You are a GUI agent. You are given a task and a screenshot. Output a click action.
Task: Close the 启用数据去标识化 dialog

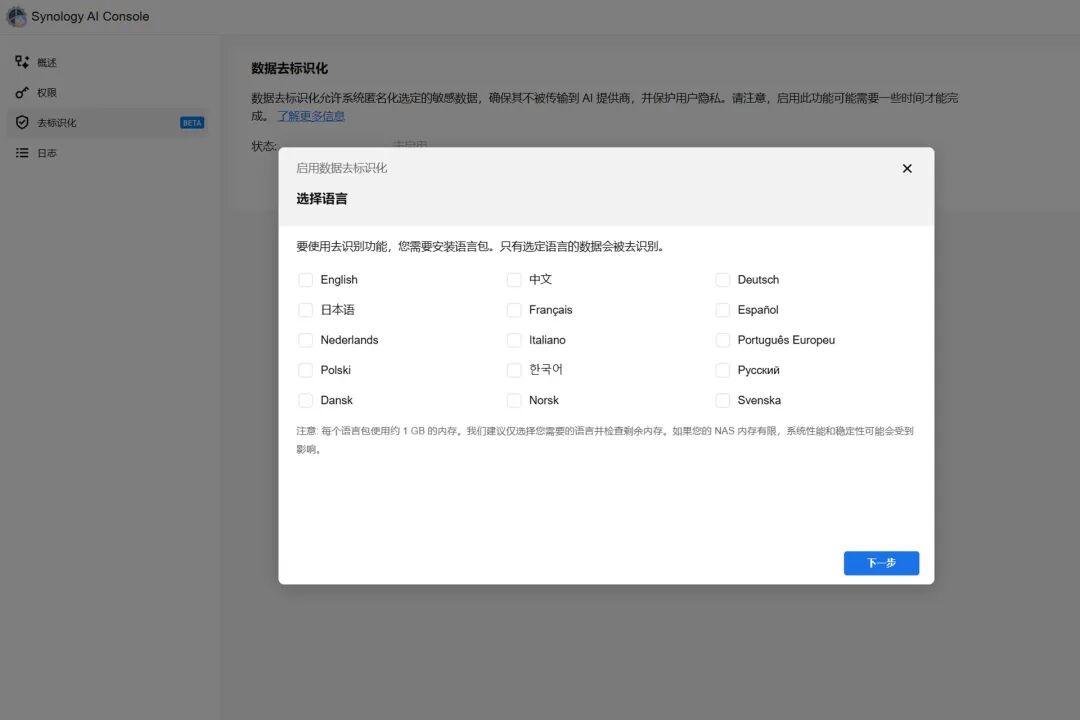coord(907,168)
